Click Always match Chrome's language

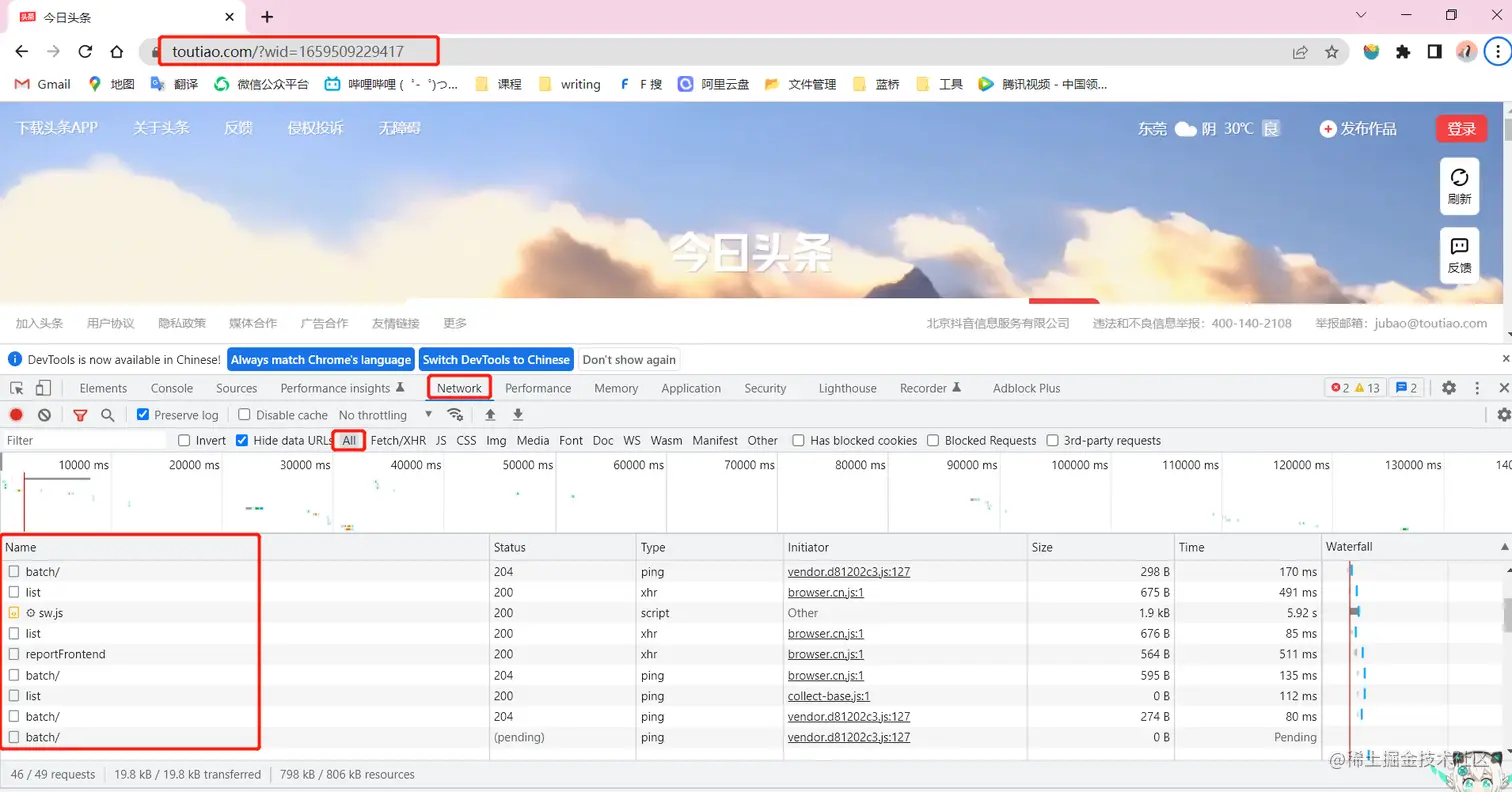click(321, 360)
